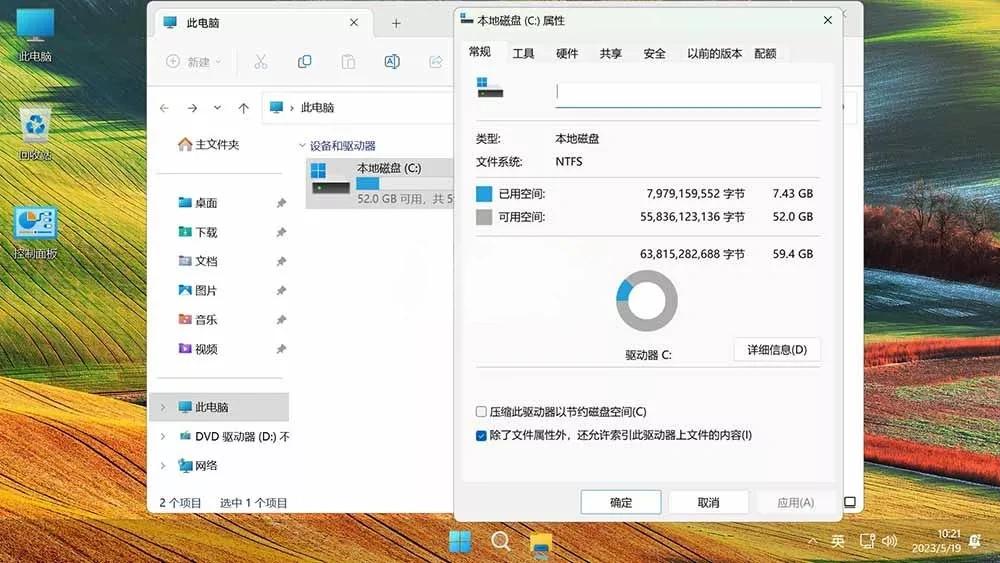Select the 回收站 recycle bin desktop icon

pos(35,134)
